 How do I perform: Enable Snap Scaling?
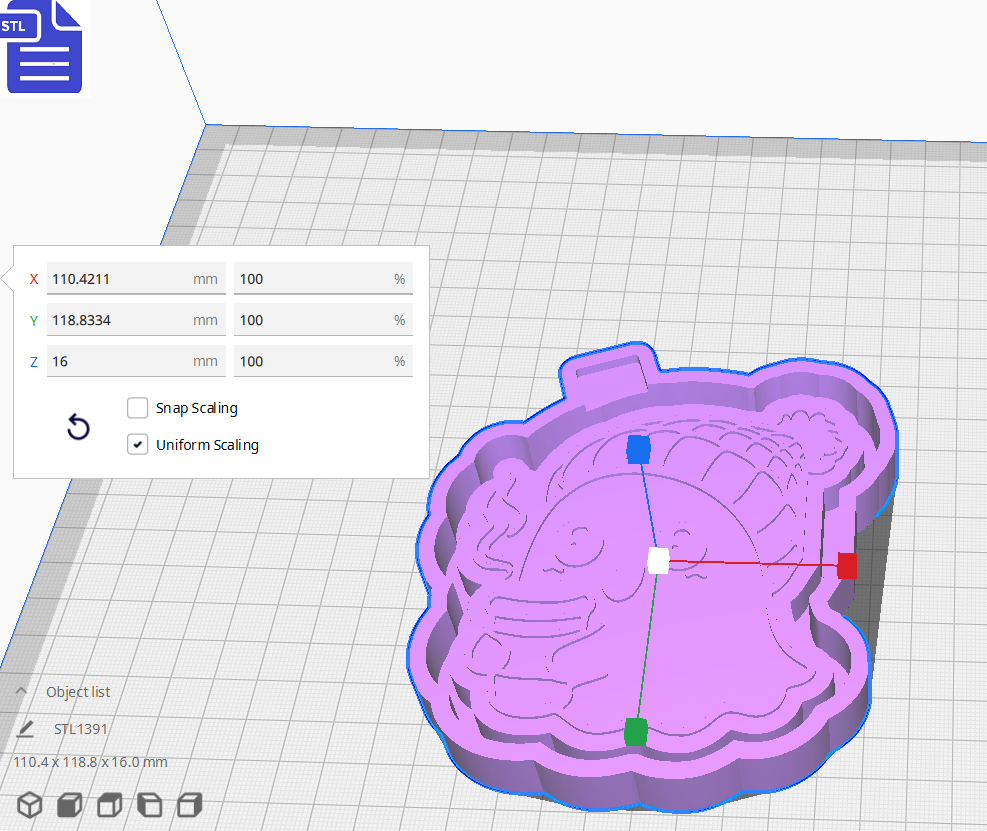pyautogui.click(x=137, y=408)
